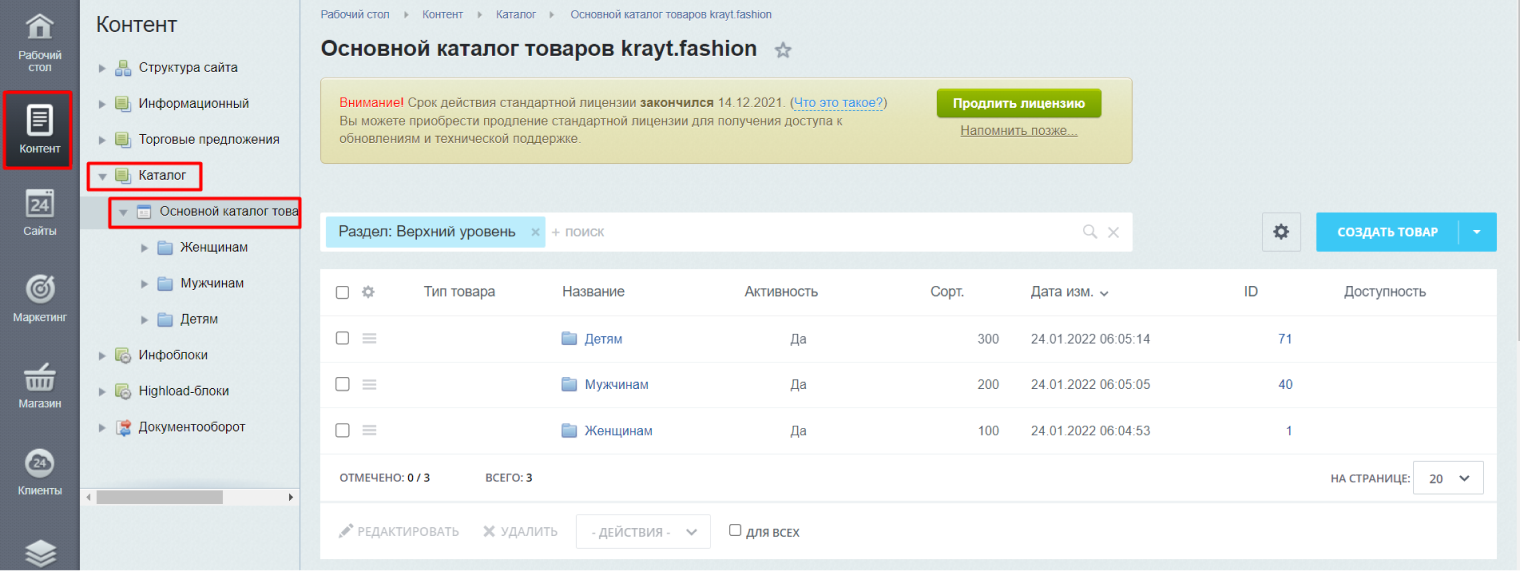Open the Клиенты sidebar section

tap(39, 471)
